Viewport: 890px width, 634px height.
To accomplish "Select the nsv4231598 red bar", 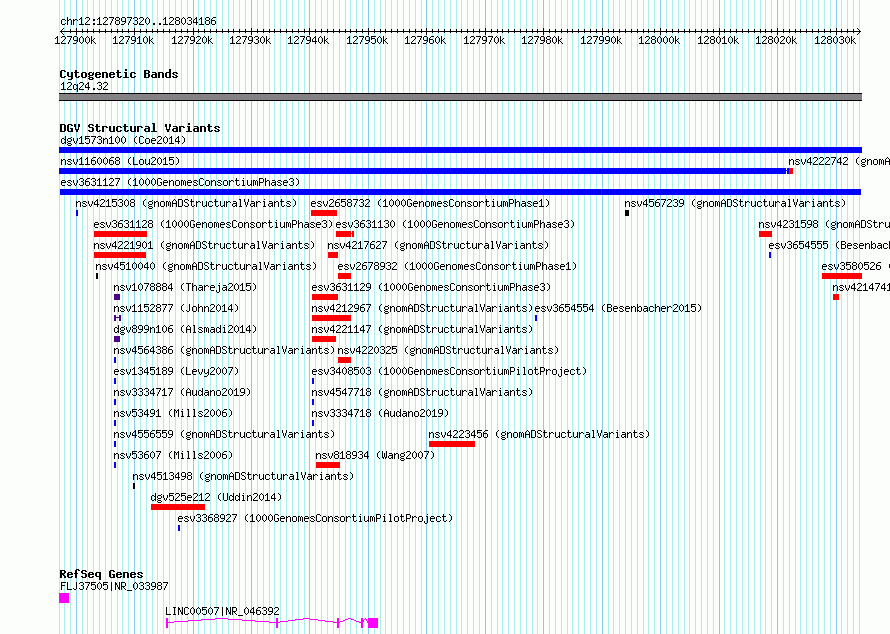I will click(x=765, y=234).
